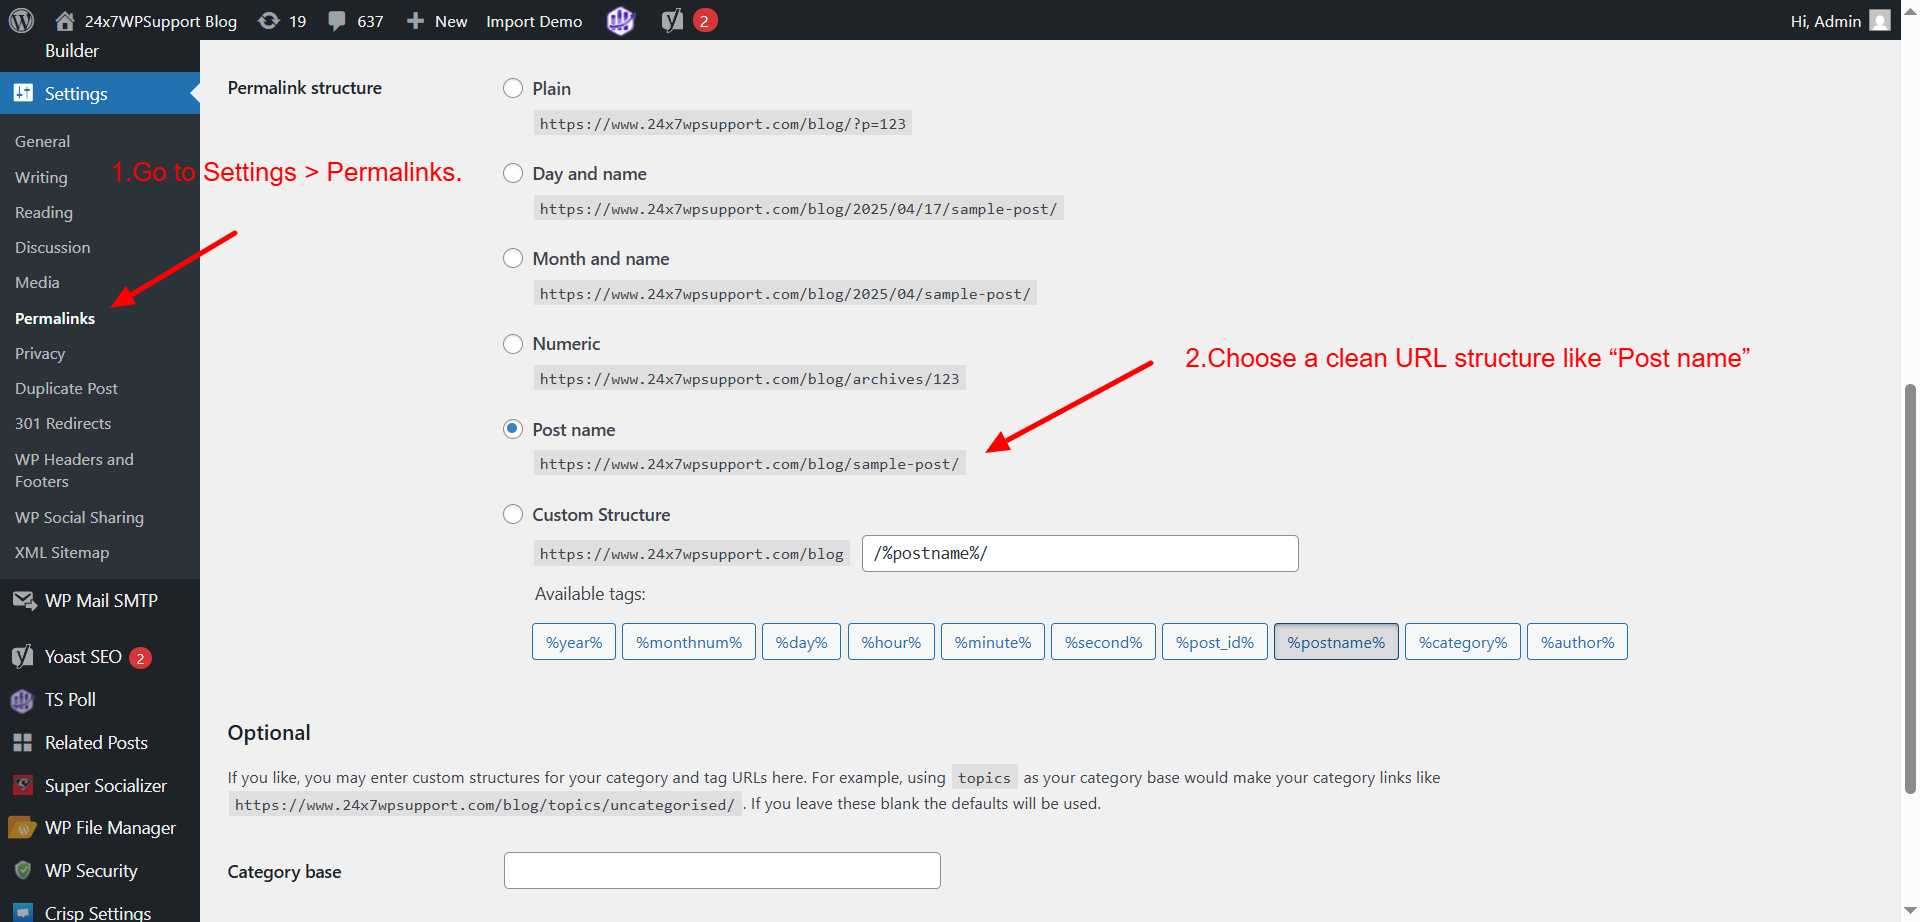1920x922 pixels.
Task: Select the Day and name radio button
Action: pyautogui.click(x=513, y=173)
